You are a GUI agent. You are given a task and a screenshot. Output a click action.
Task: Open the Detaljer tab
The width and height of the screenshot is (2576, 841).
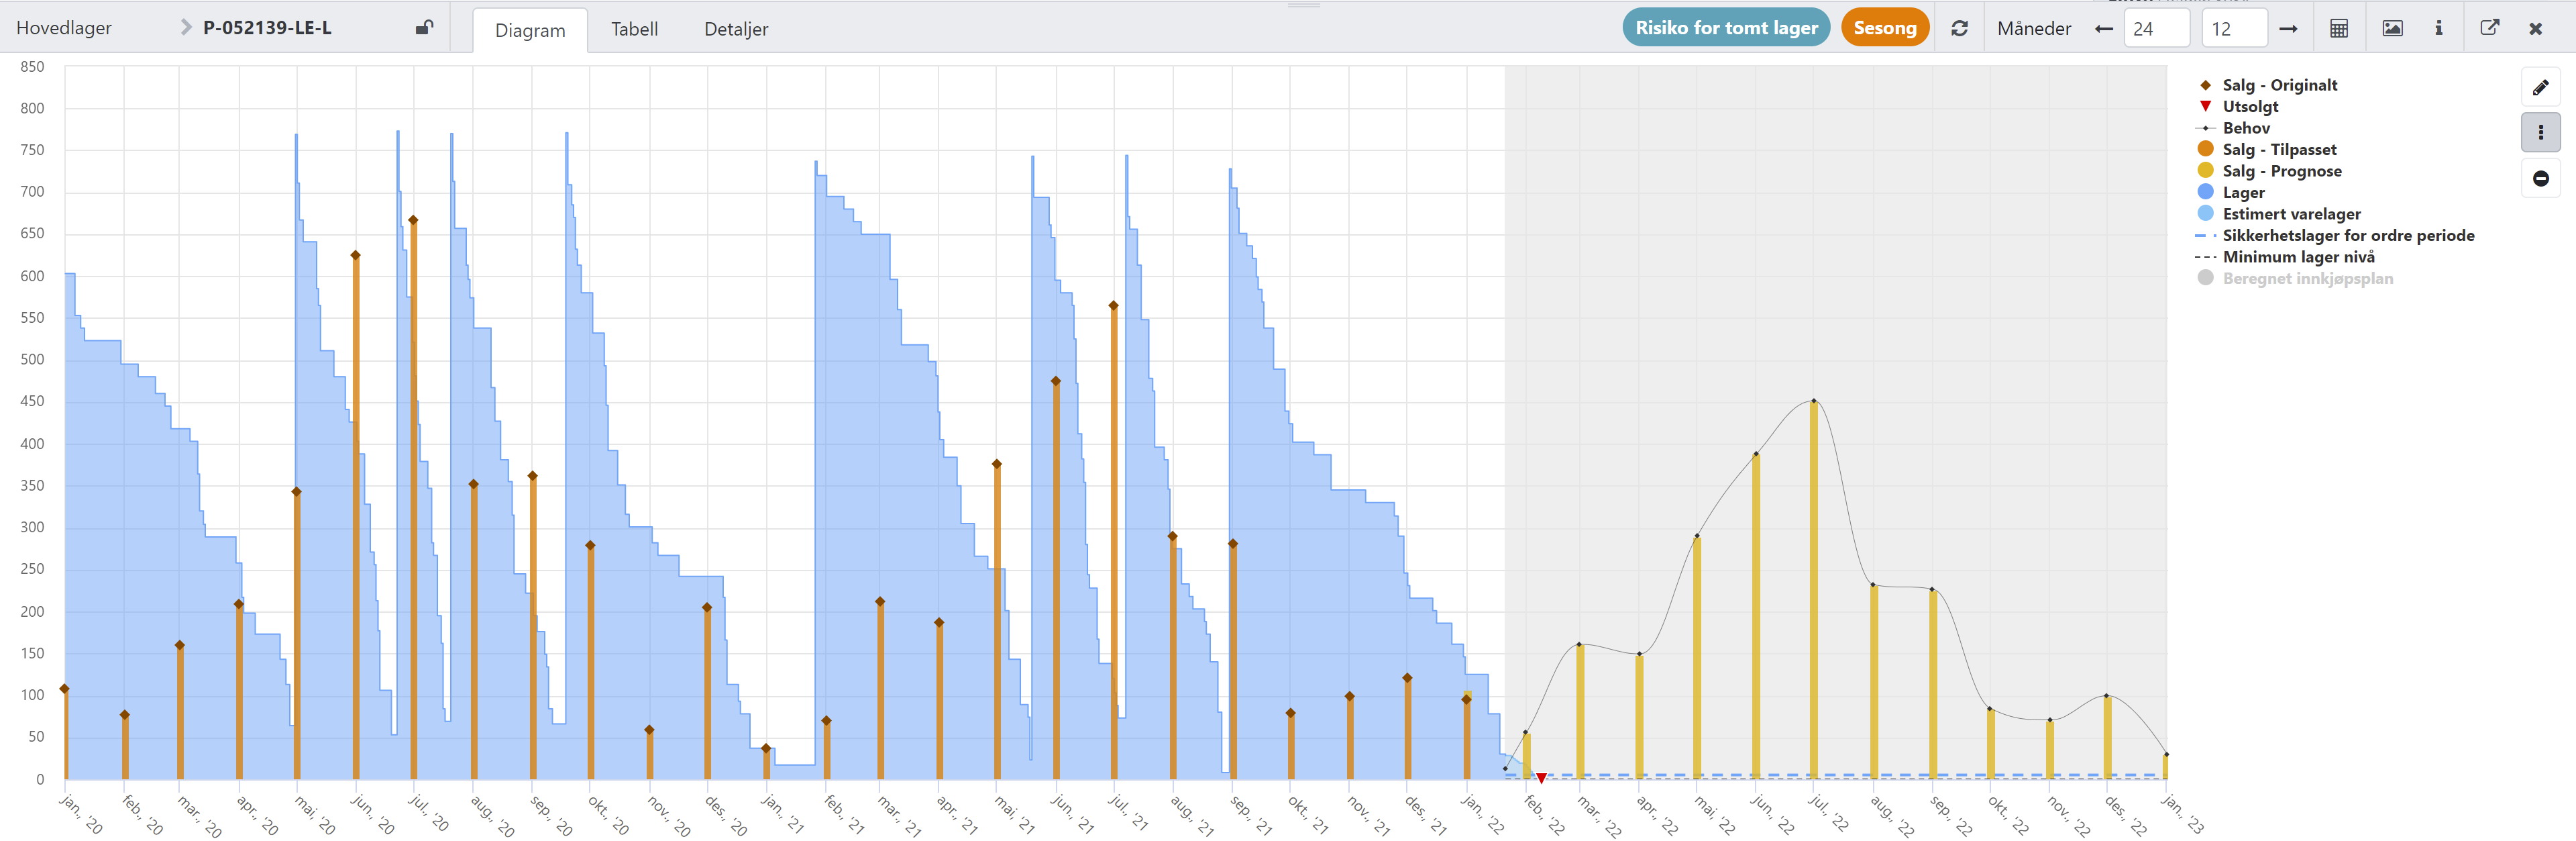pyautogui.click(x=736, y=29)
